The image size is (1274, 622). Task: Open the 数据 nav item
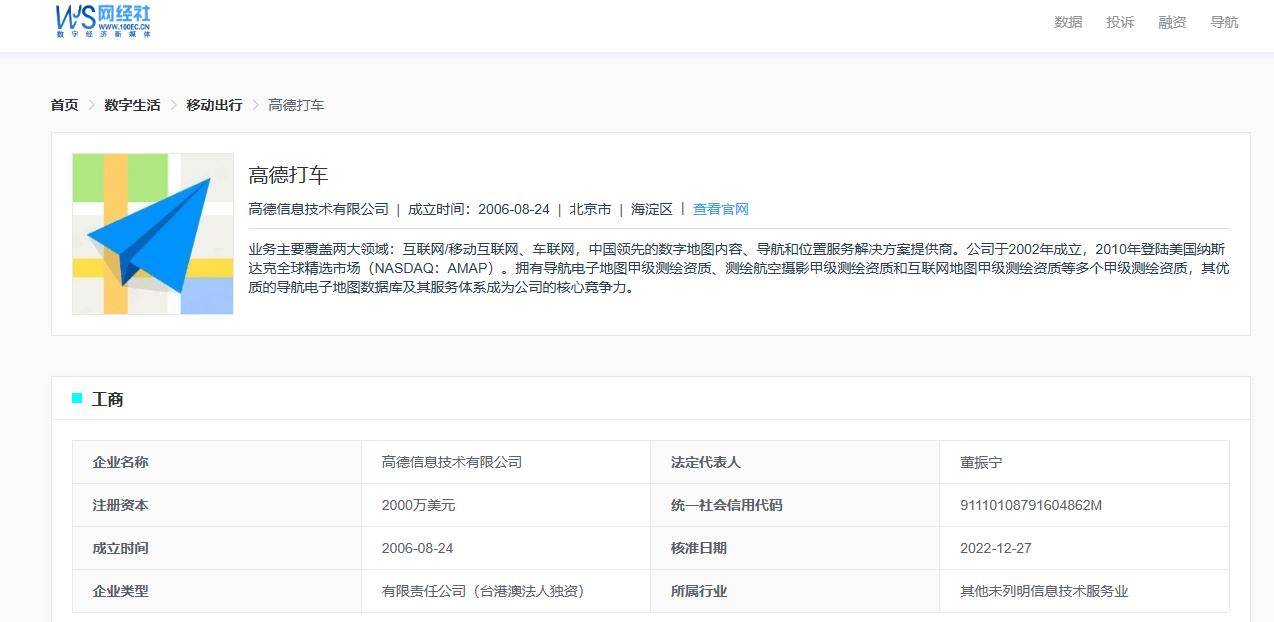pos(1068,22)
